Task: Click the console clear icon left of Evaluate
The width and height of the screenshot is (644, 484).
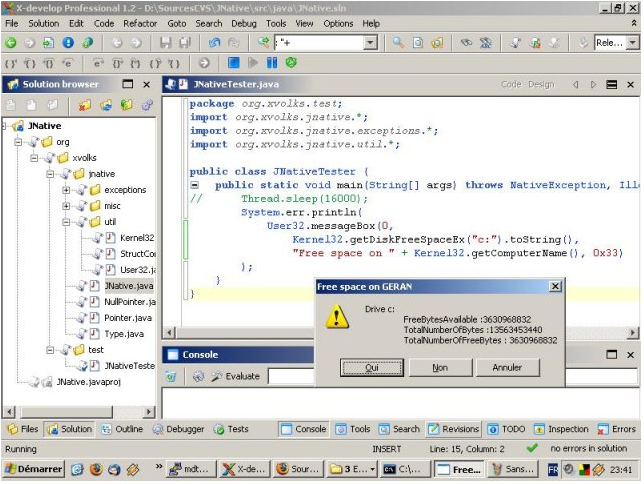Action: pos(171,376)
